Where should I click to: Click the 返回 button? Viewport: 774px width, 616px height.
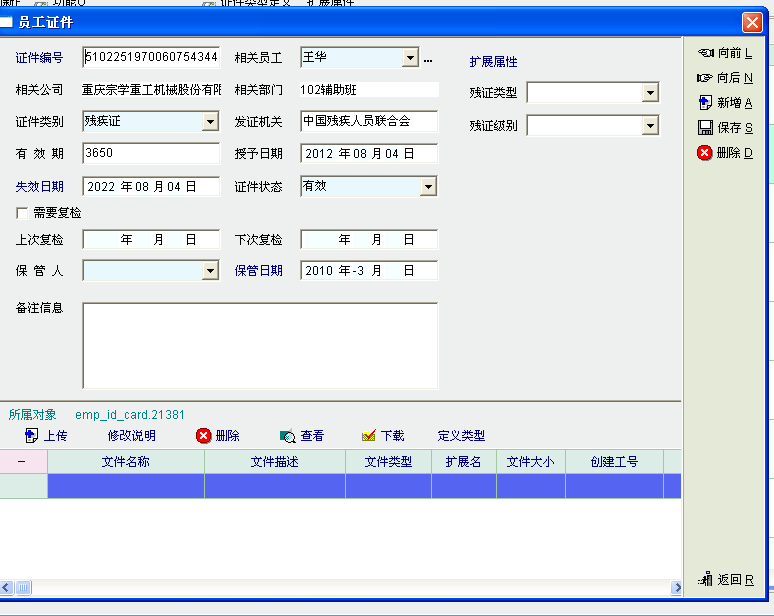coord(727,579)
